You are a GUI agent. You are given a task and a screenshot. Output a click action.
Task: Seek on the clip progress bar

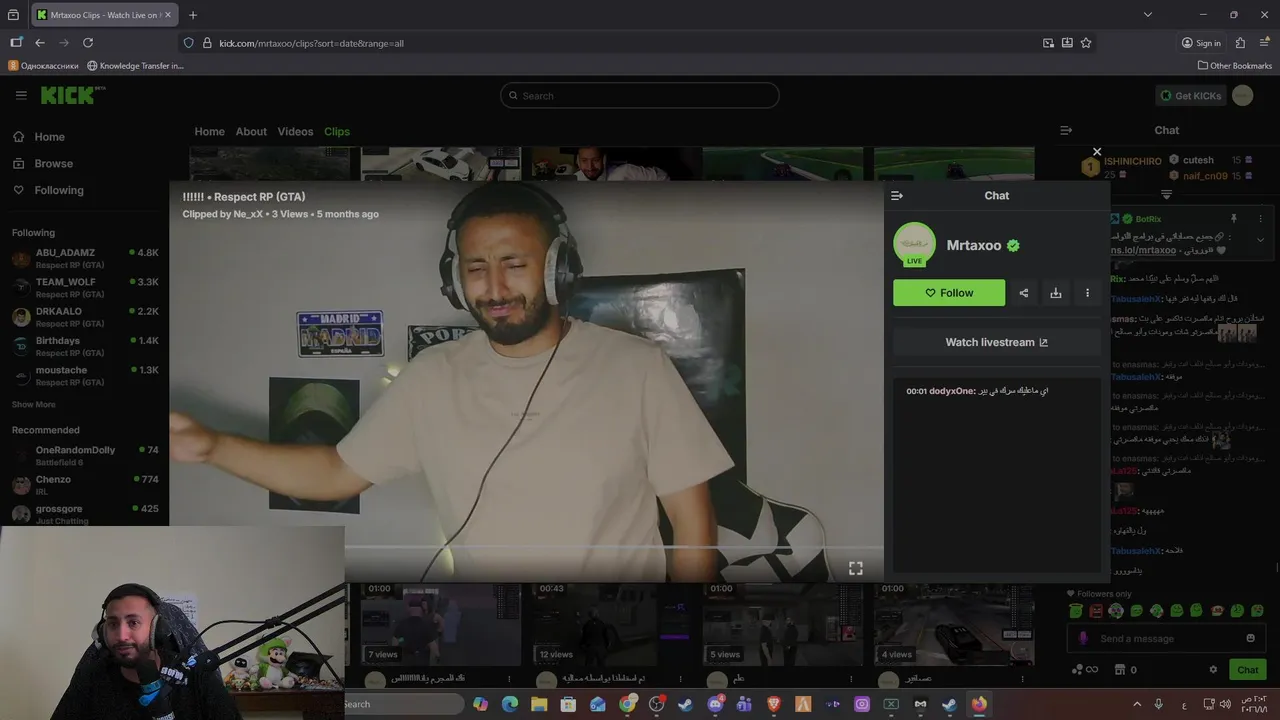(526, 547)
